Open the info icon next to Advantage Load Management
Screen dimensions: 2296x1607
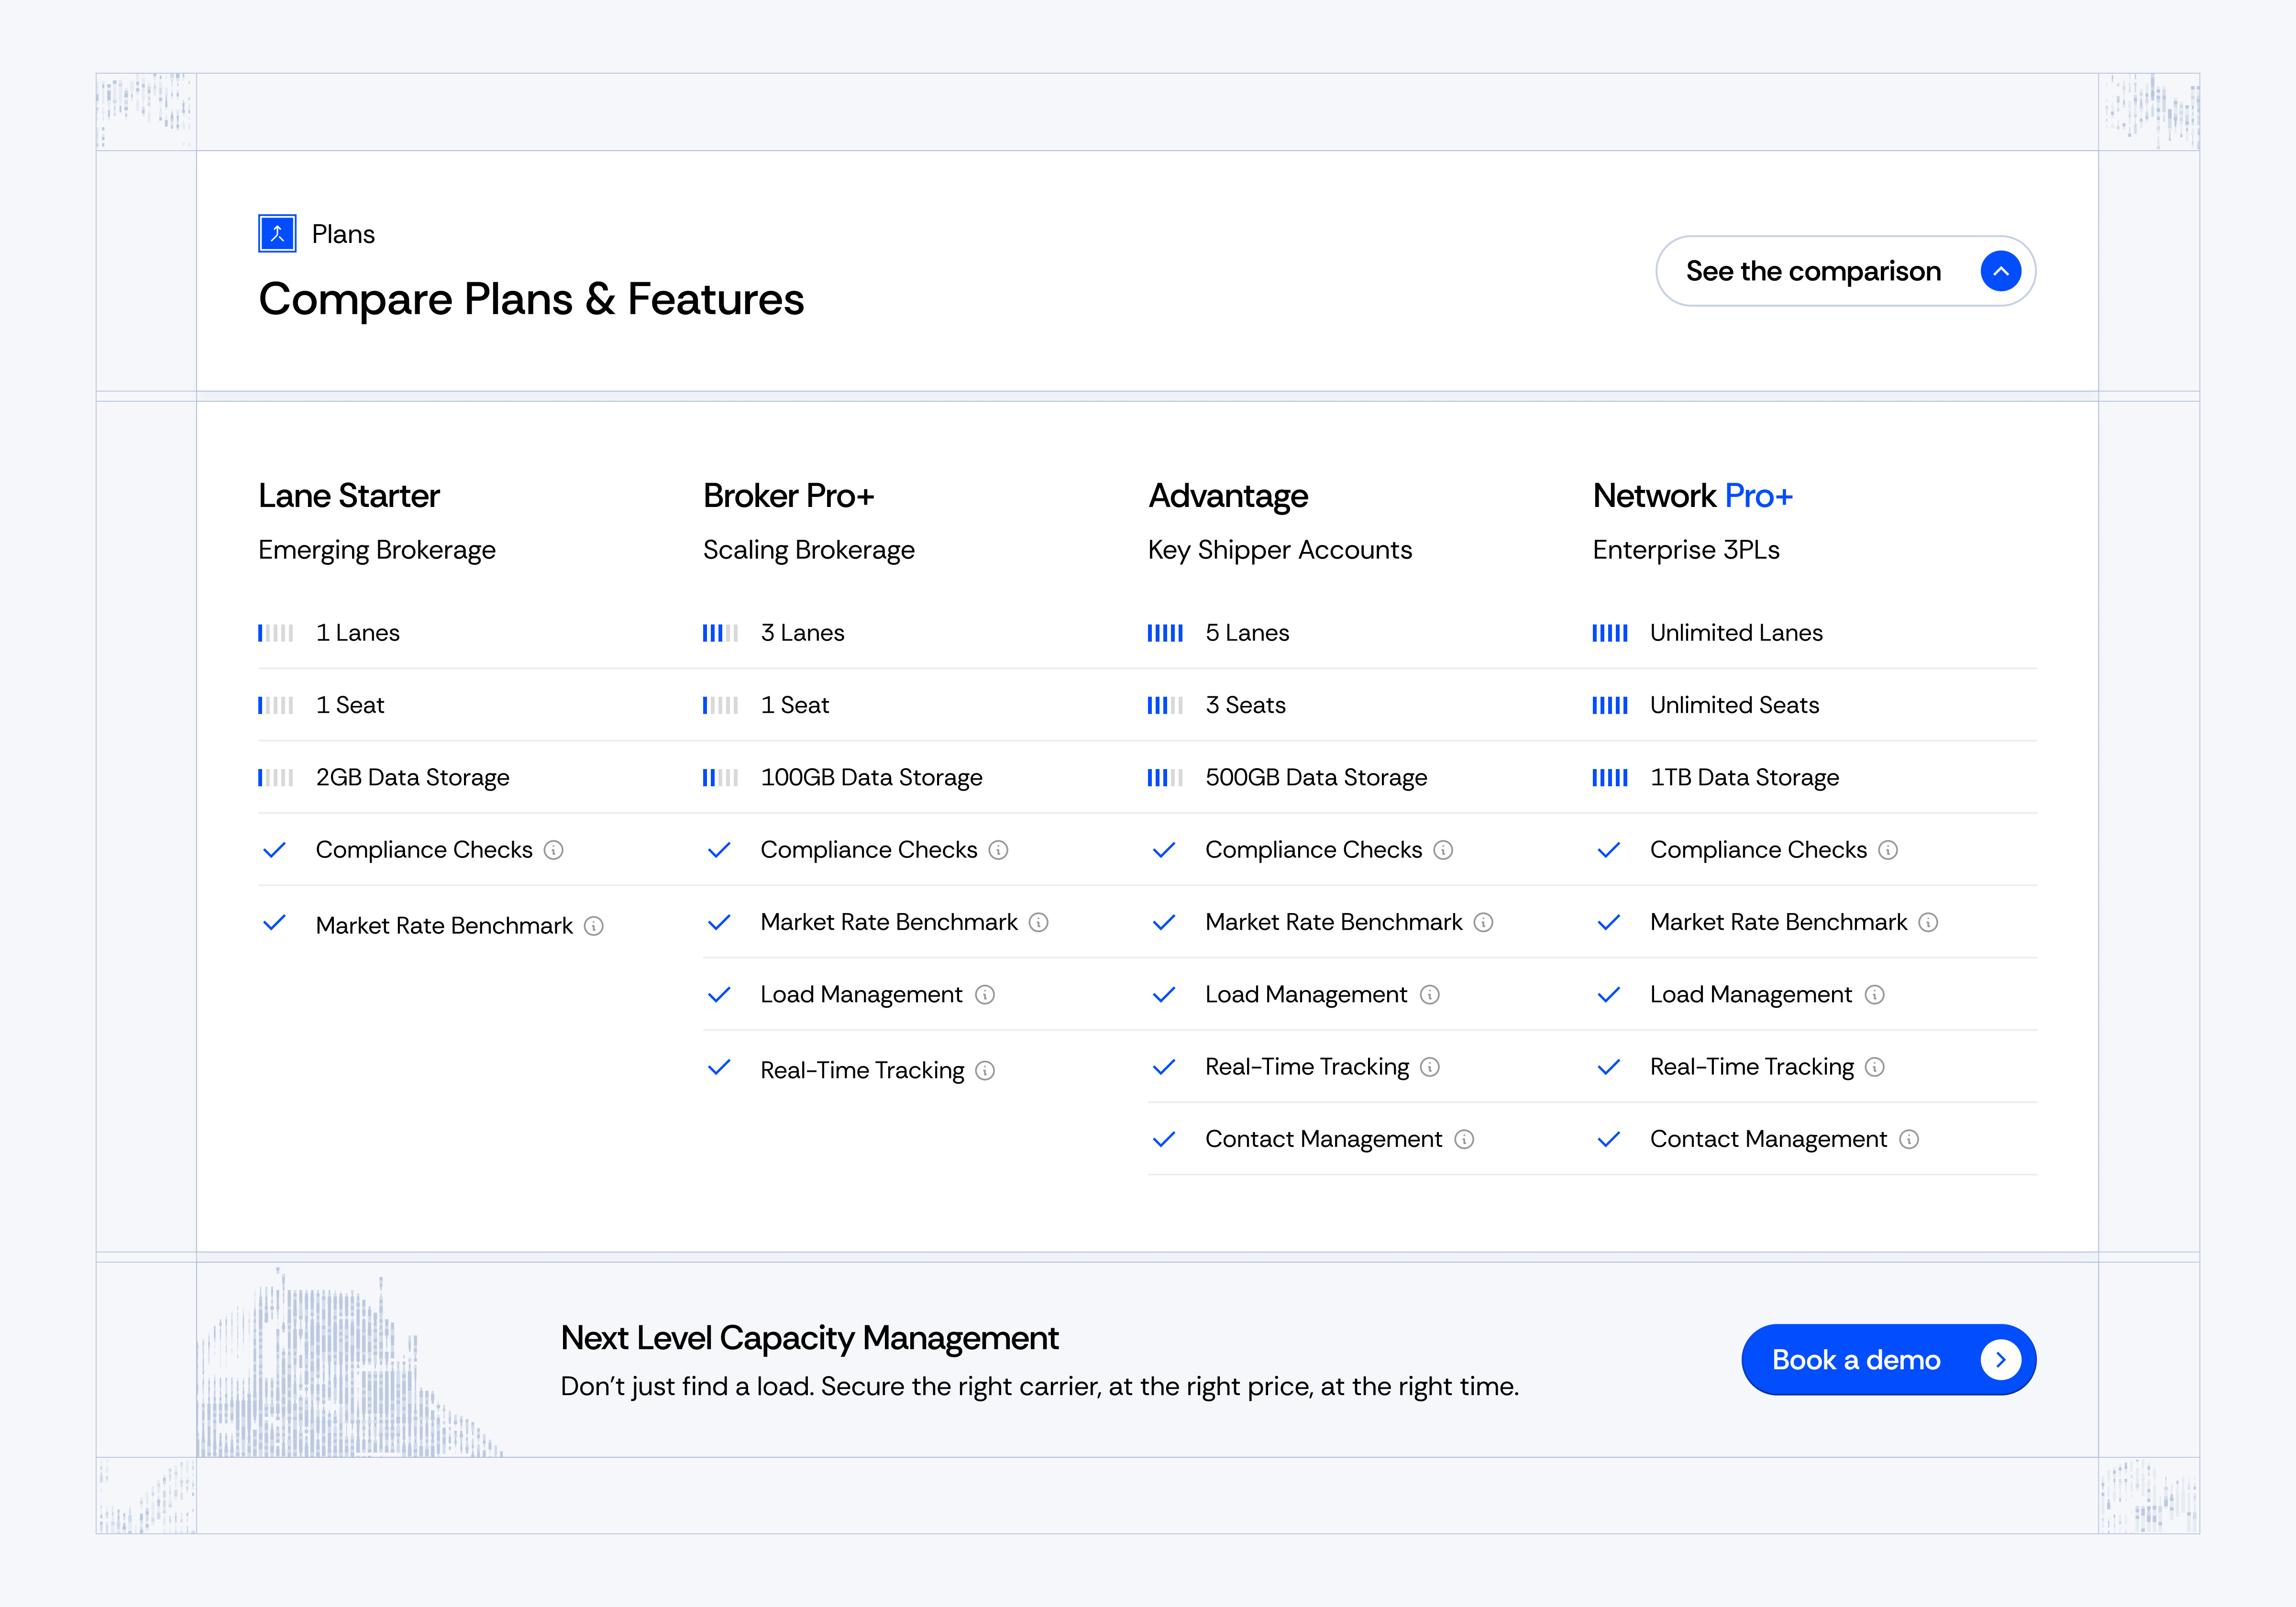pos(1431,995)
